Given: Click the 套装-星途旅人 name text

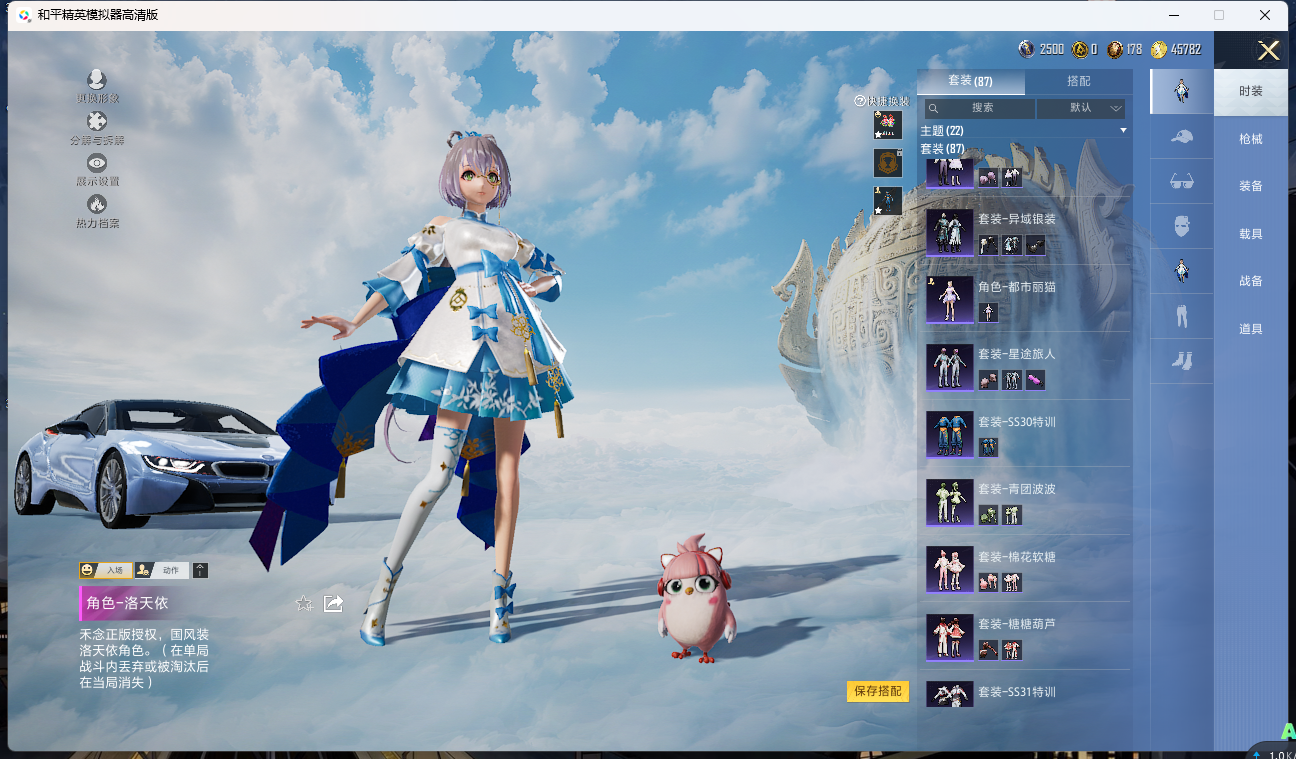Looking at the screenshot, I should (x=1017, y=354).
